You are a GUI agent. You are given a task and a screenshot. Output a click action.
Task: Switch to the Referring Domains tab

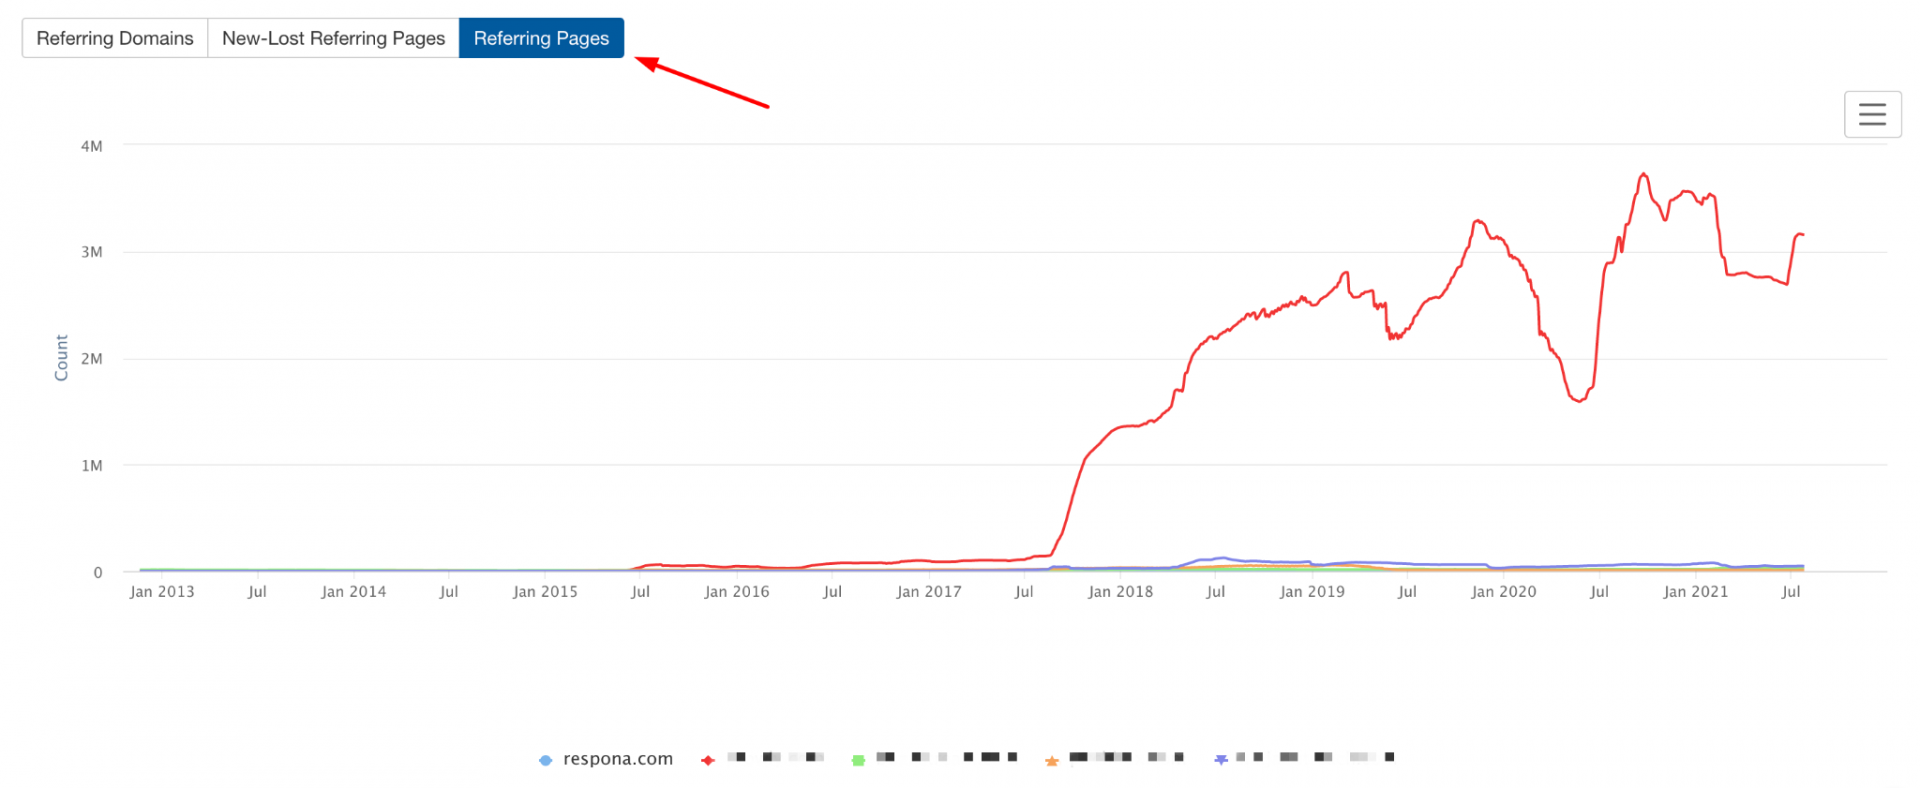click(115, 38)
